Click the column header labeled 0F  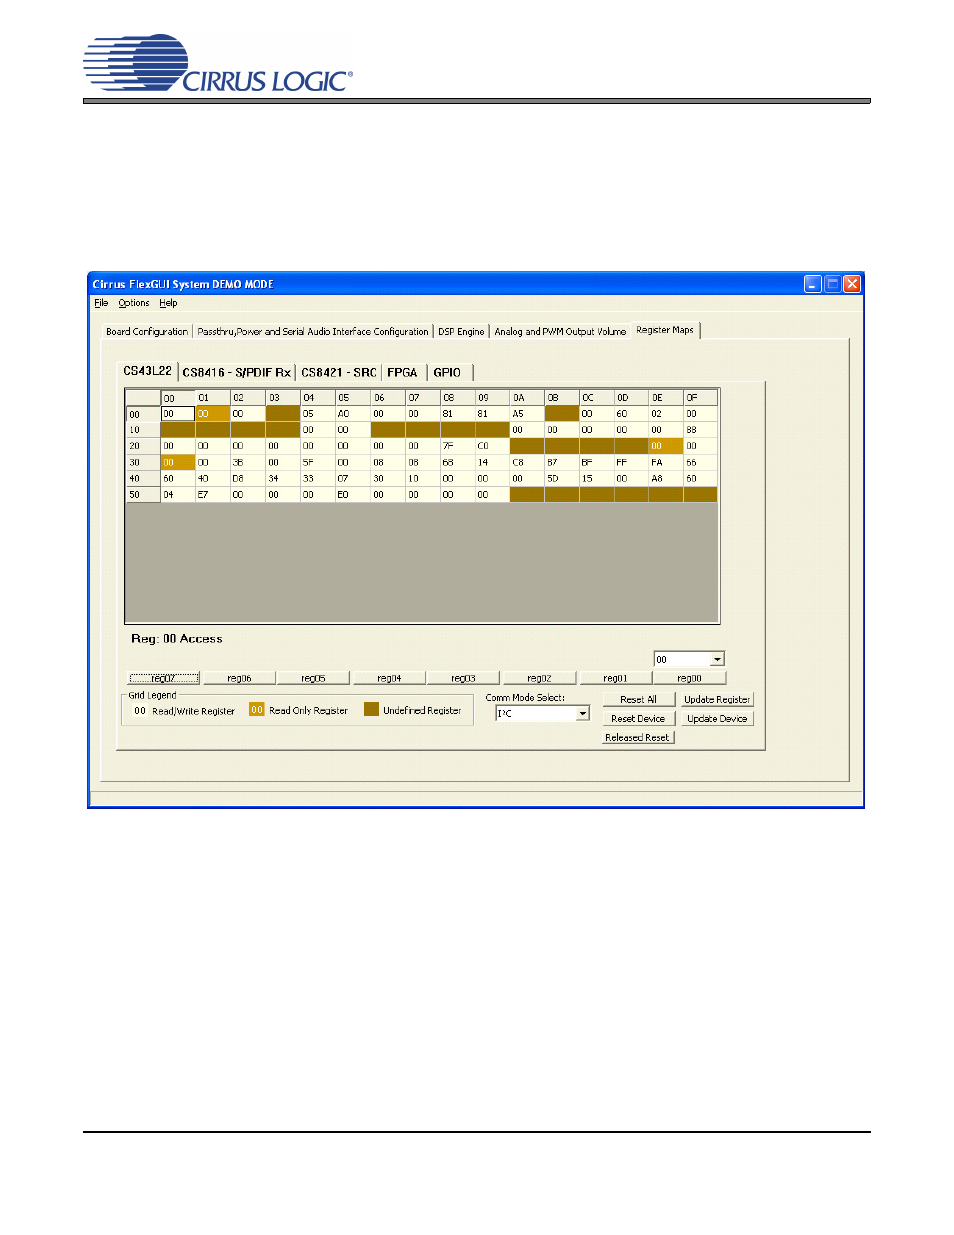(x=701, y=397)
